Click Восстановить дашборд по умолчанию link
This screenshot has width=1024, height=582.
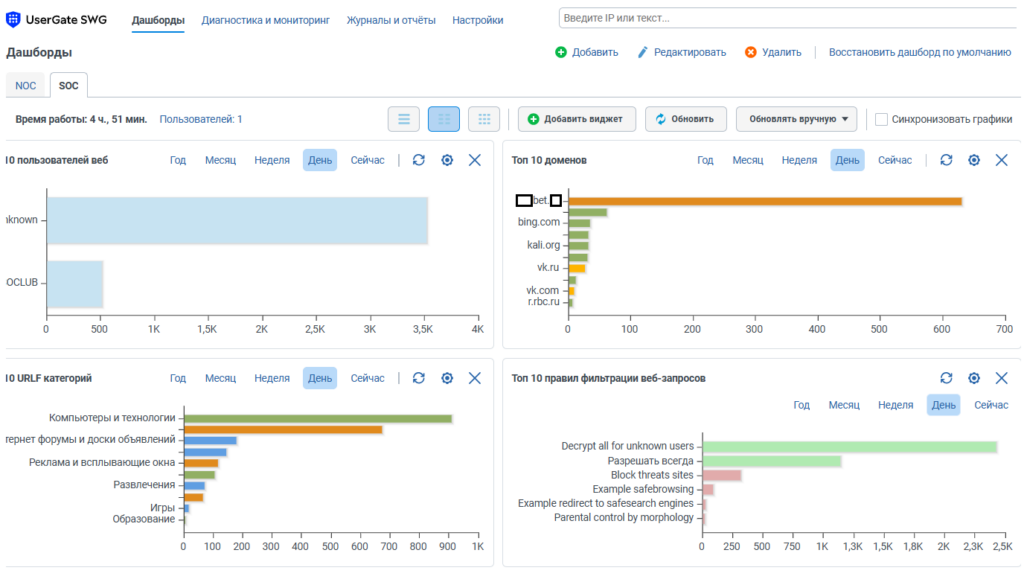pos(920,52)
